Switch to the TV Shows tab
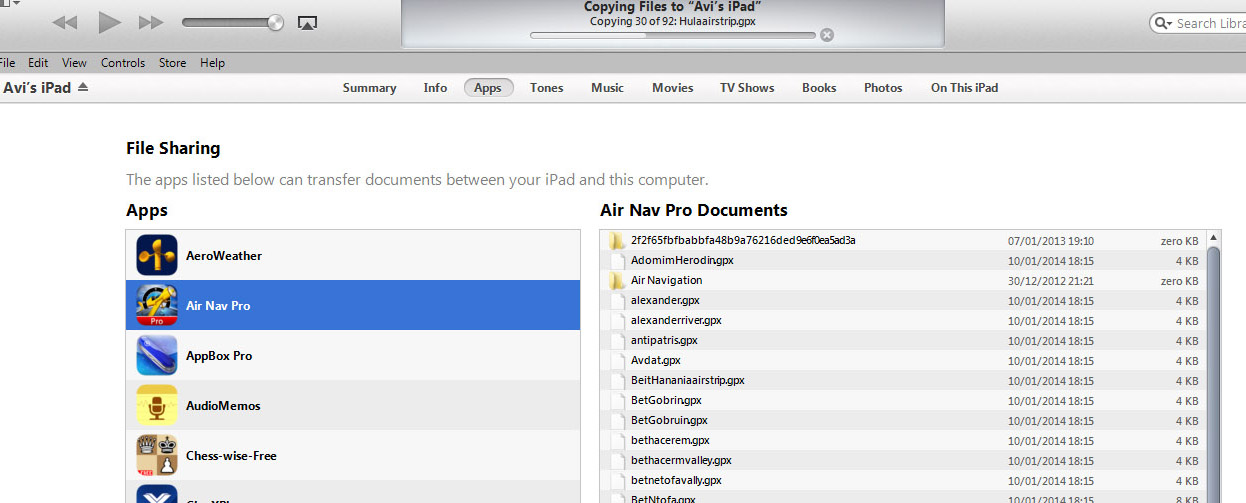Viewport: 1246px width, 503px height. [747, 87]
